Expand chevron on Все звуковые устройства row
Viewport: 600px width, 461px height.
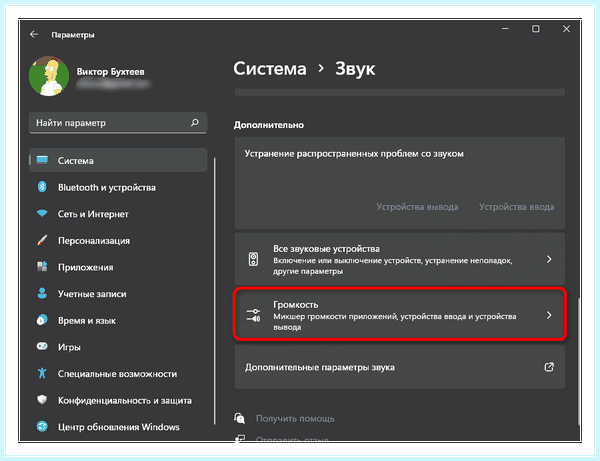tap(549, 259)
